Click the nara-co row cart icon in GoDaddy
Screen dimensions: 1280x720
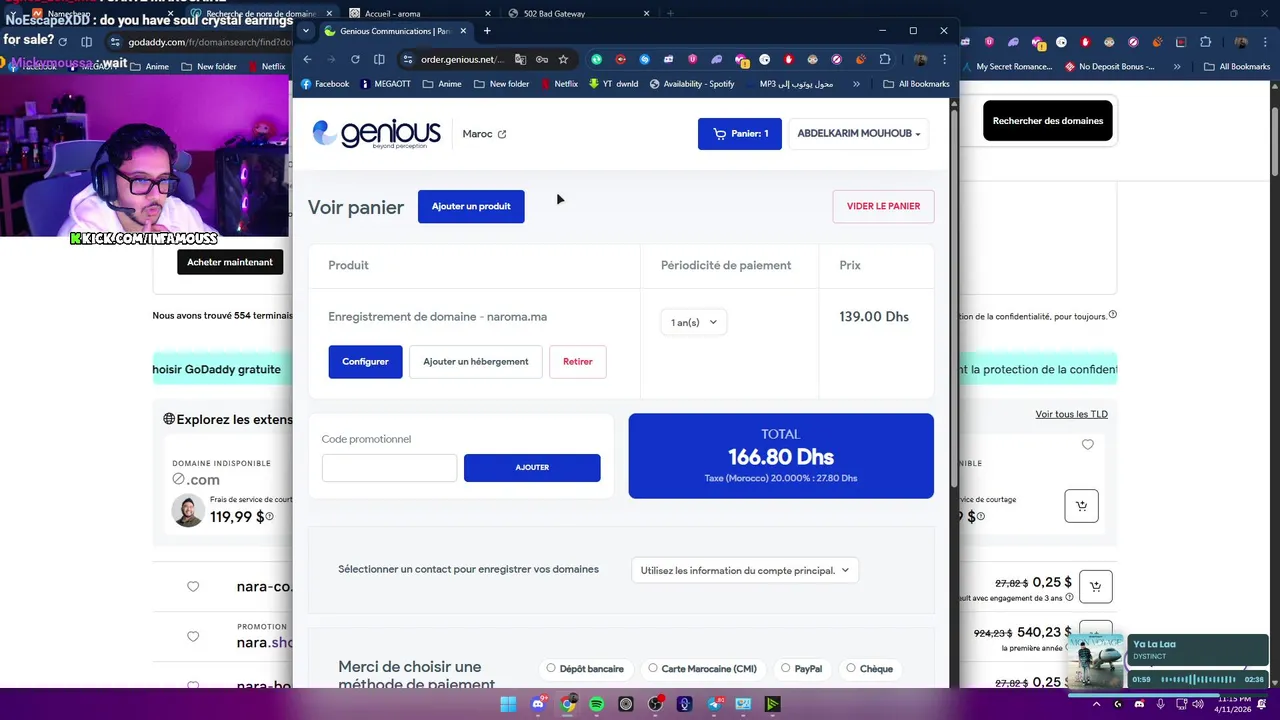tap(1096, 586)
